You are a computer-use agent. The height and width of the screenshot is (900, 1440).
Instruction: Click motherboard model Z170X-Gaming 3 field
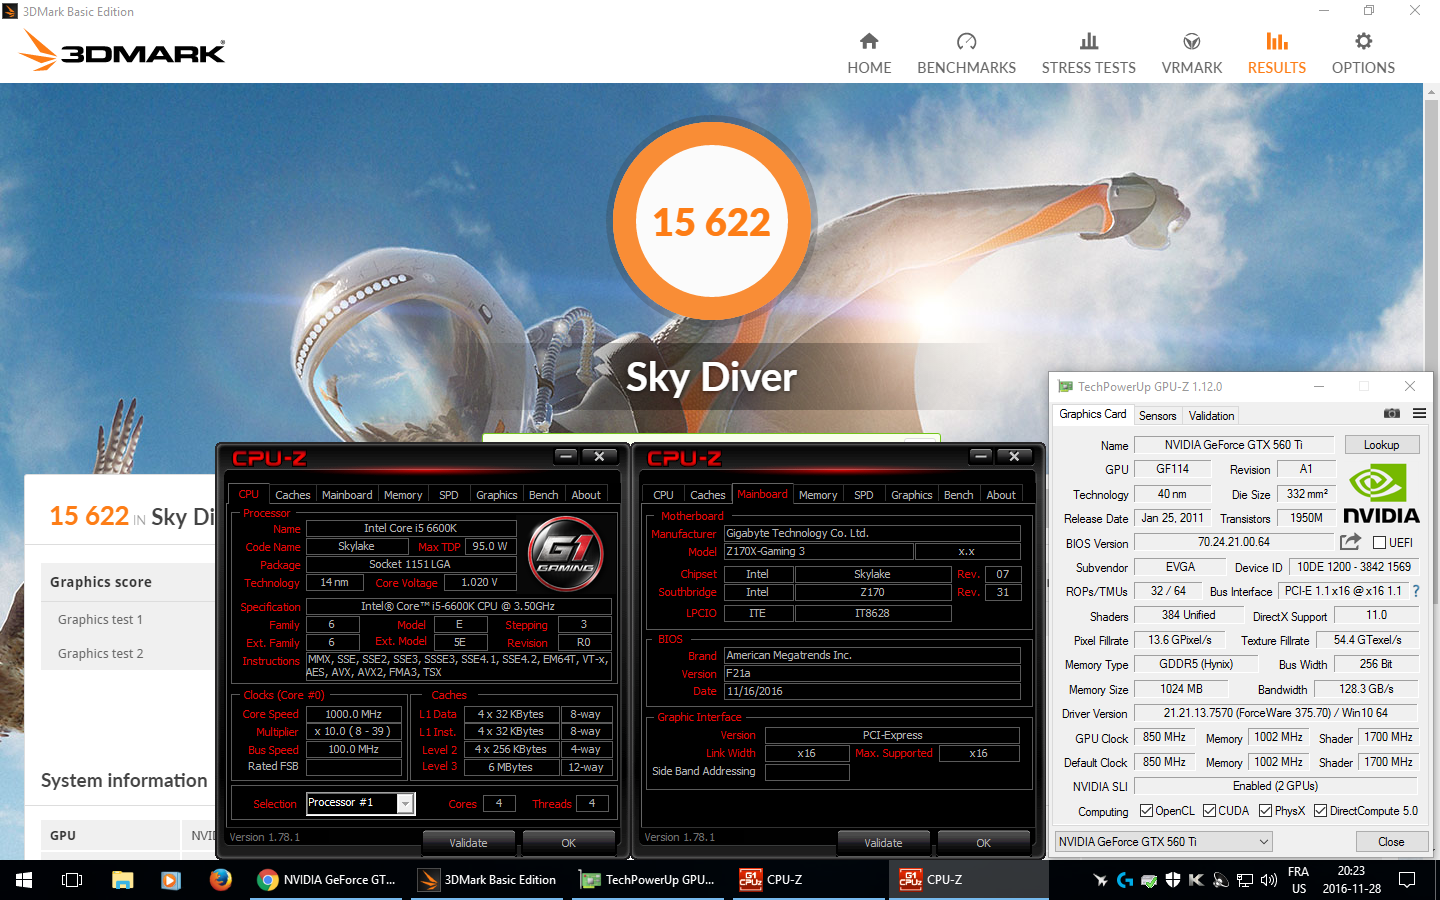(818, 551)
